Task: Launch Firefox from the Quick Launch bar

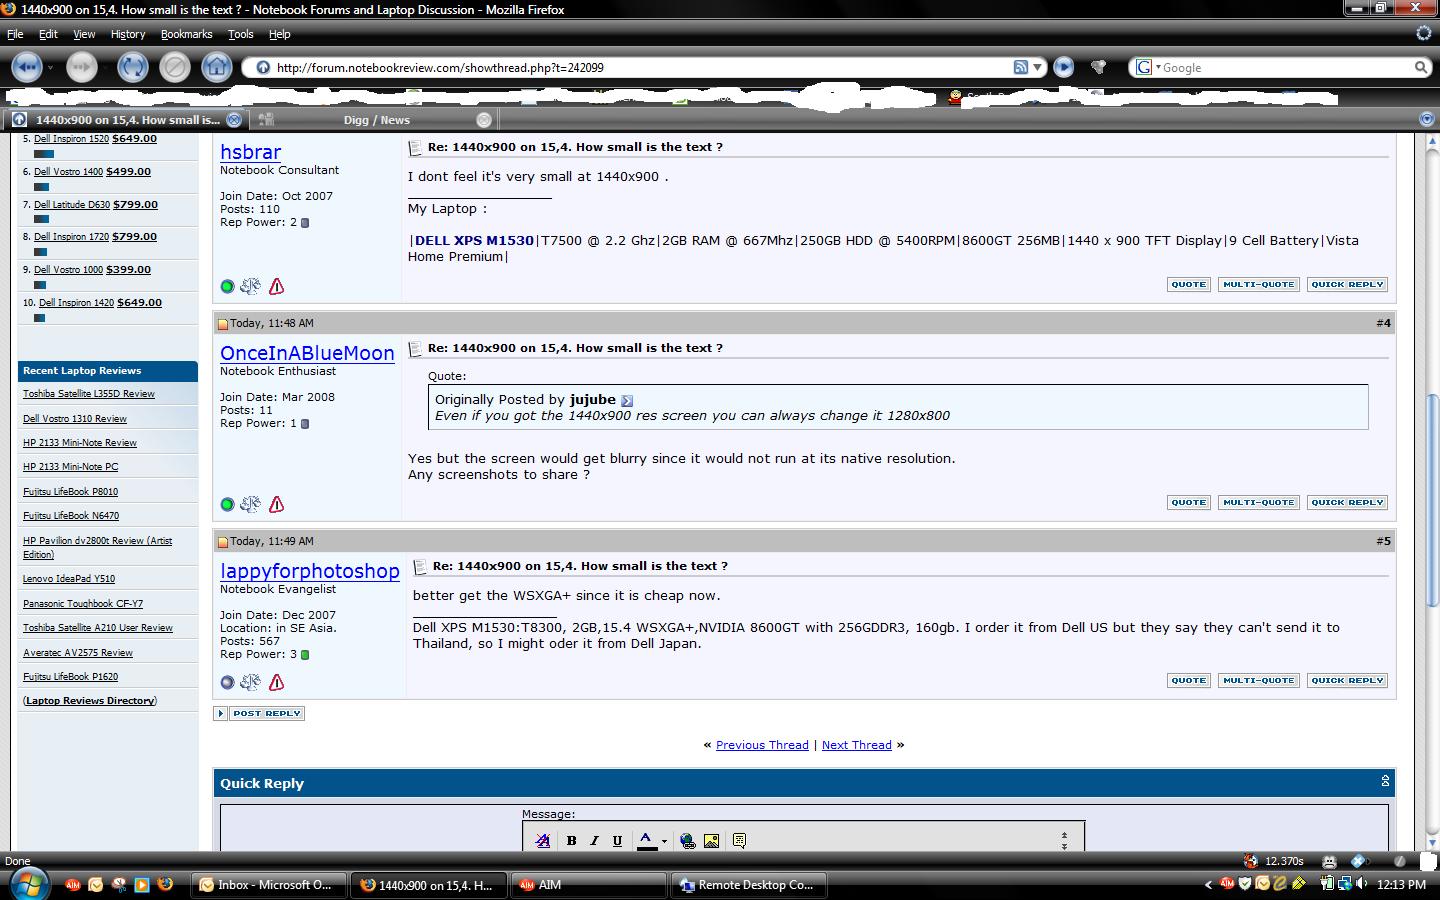Action: 165,884
